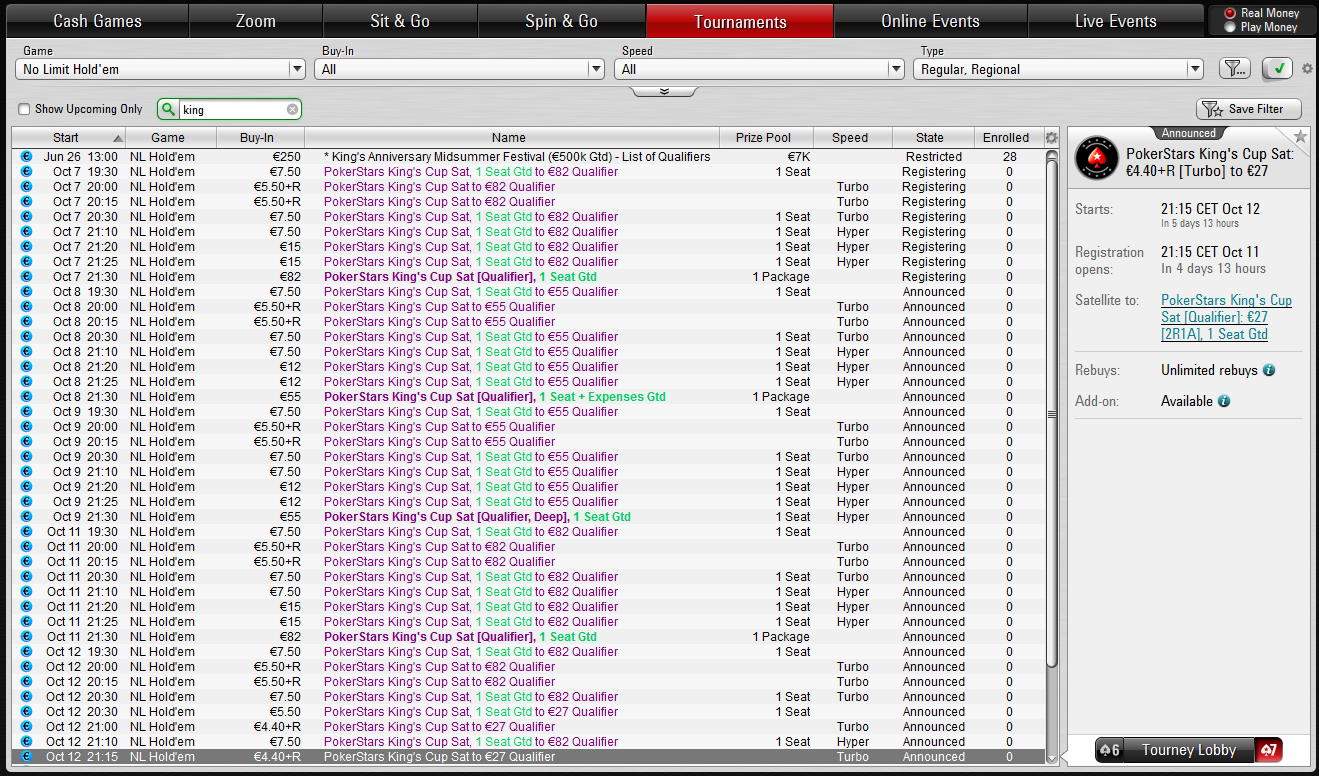
Task: Expand the additional filters chevron below Speed
Action: 663,92
